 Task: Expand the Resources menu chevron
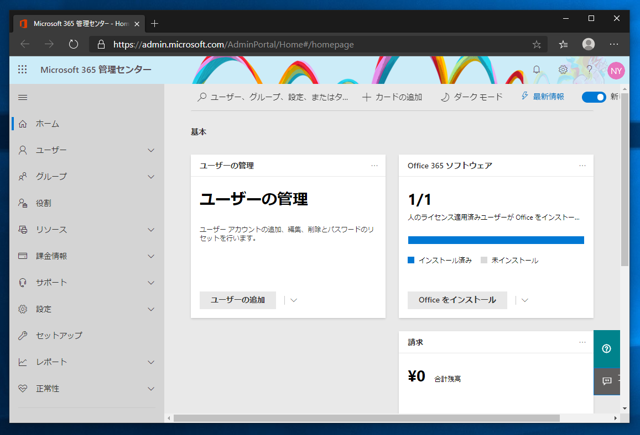click(x=151, y=230)
